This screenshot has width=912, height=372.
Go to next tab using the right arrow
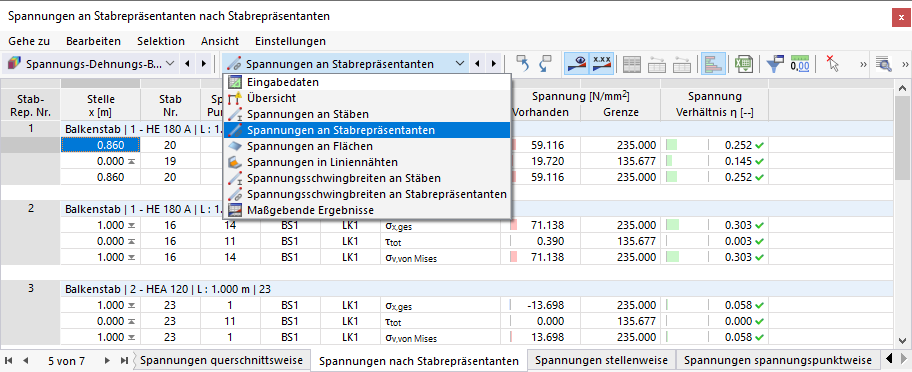[x=107, y=361]
